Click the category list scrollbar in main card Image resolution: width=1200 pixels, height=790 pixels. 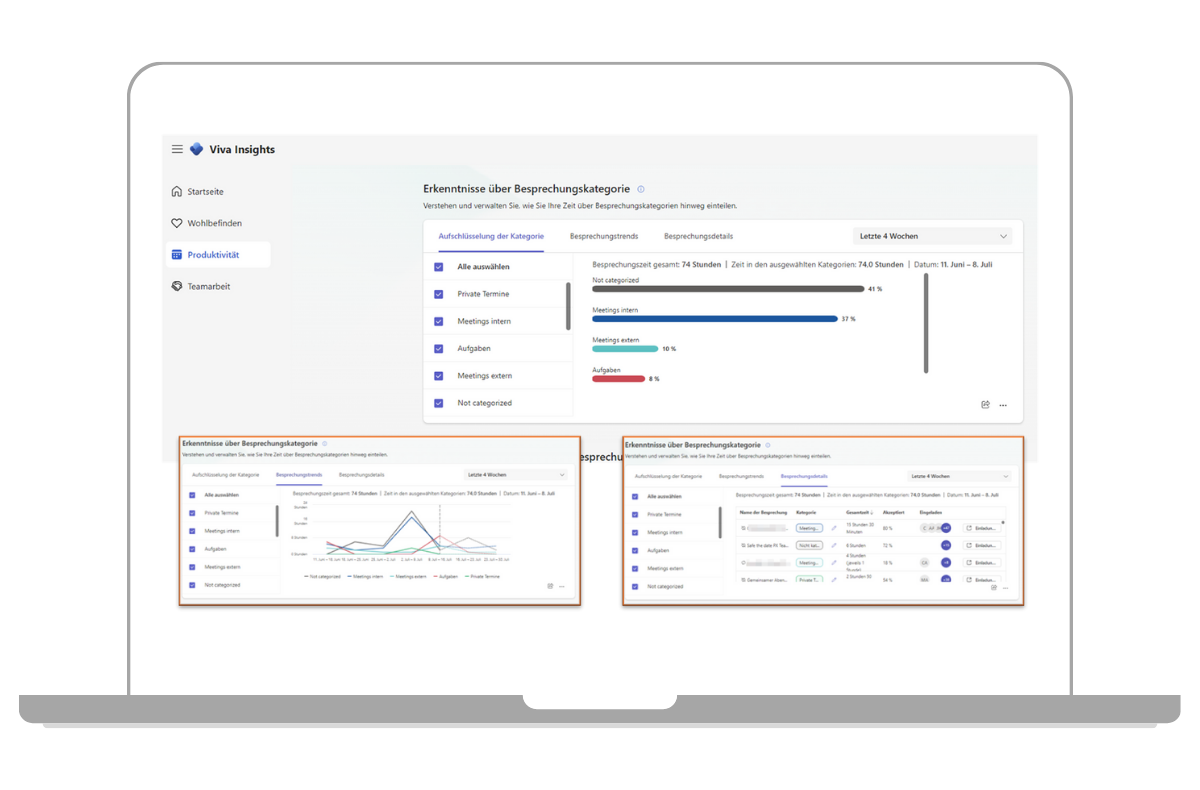coord(568,306)
